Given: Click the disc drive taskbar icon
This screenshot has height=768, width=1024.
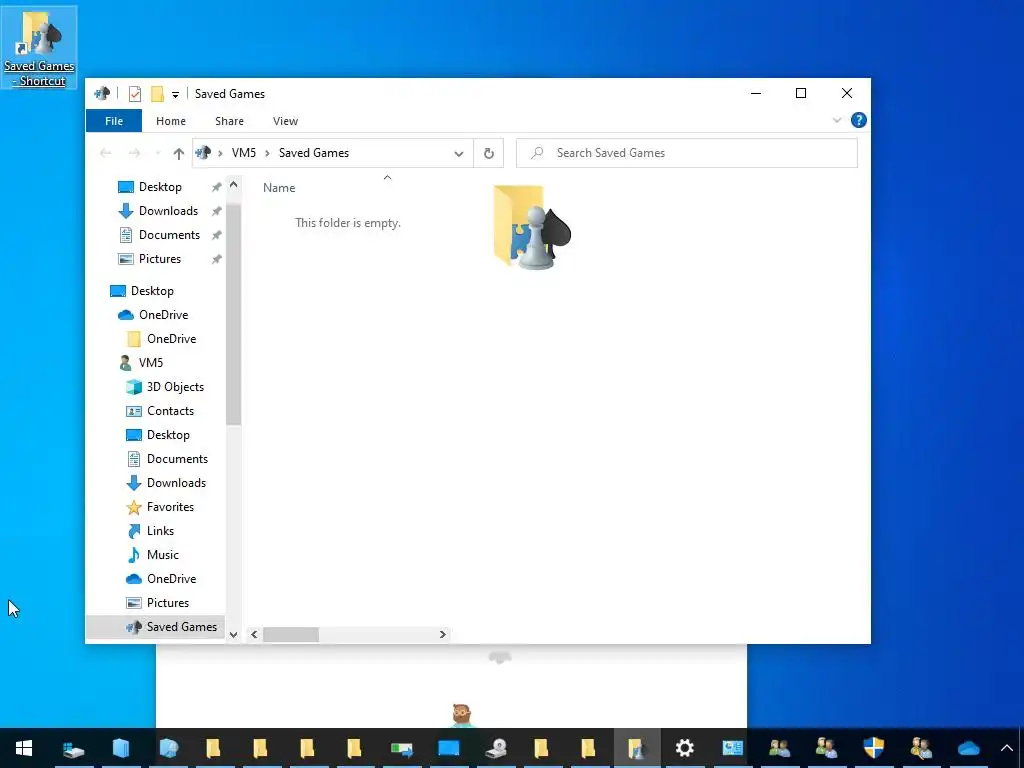Looking at the screenshot, I should (x=495, y=748).
